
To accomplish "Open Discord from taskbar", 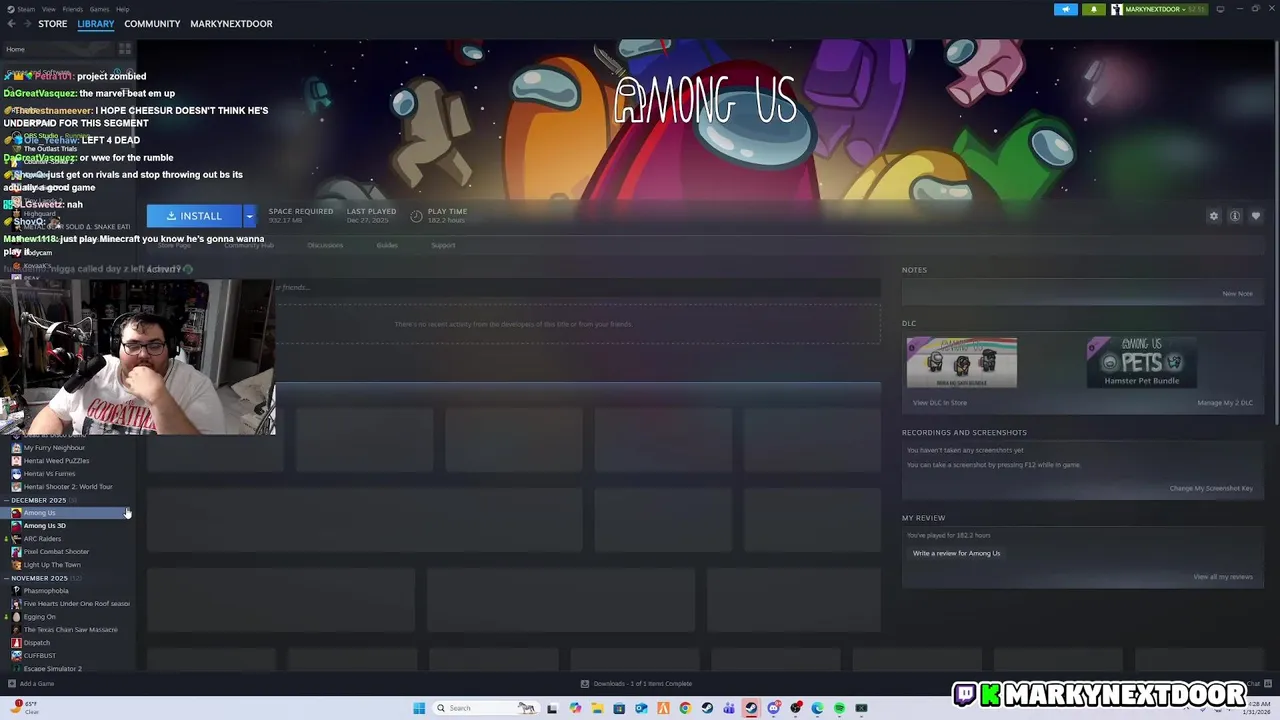I will click(774, 708).
